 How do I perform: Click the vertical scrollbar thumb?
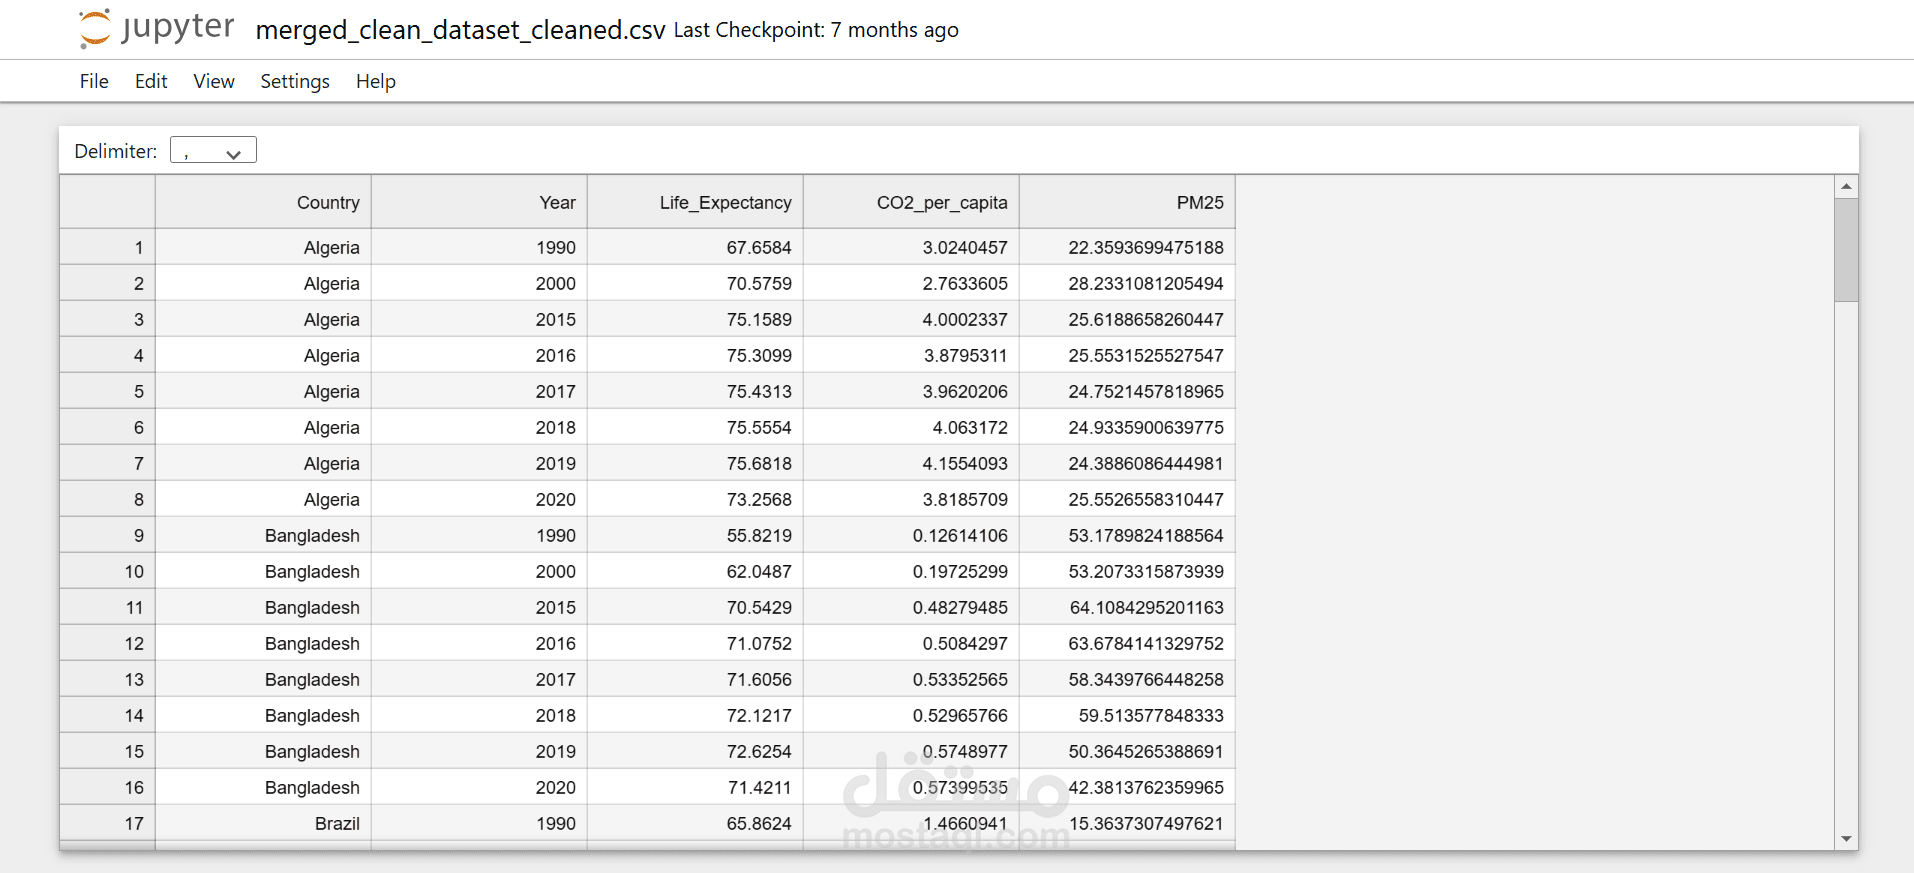(1846, 249)
